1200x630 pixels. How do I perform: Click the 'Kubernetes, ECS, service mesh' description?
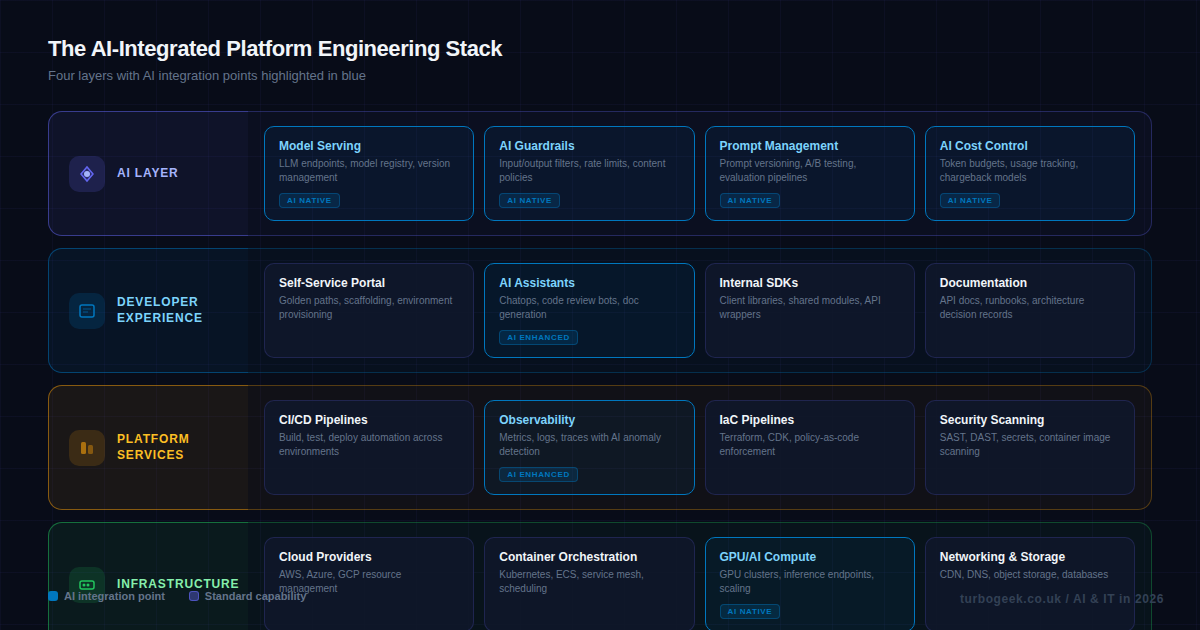click(572, 581)
